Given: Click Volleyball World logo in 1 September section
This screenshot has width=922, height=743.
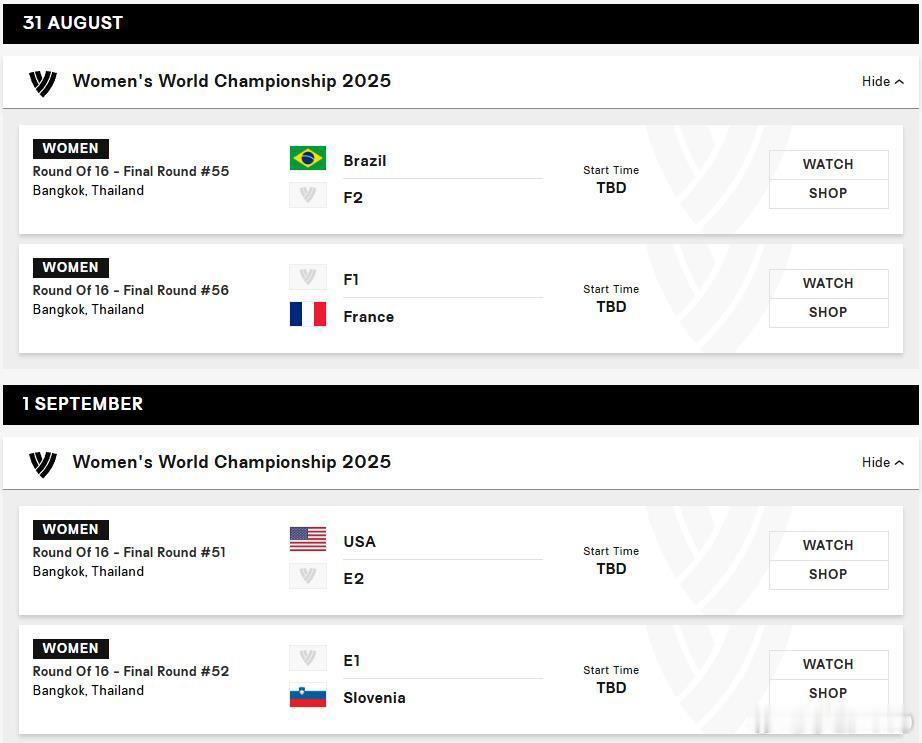Looking at the screenshot, I should coord(43,464).
